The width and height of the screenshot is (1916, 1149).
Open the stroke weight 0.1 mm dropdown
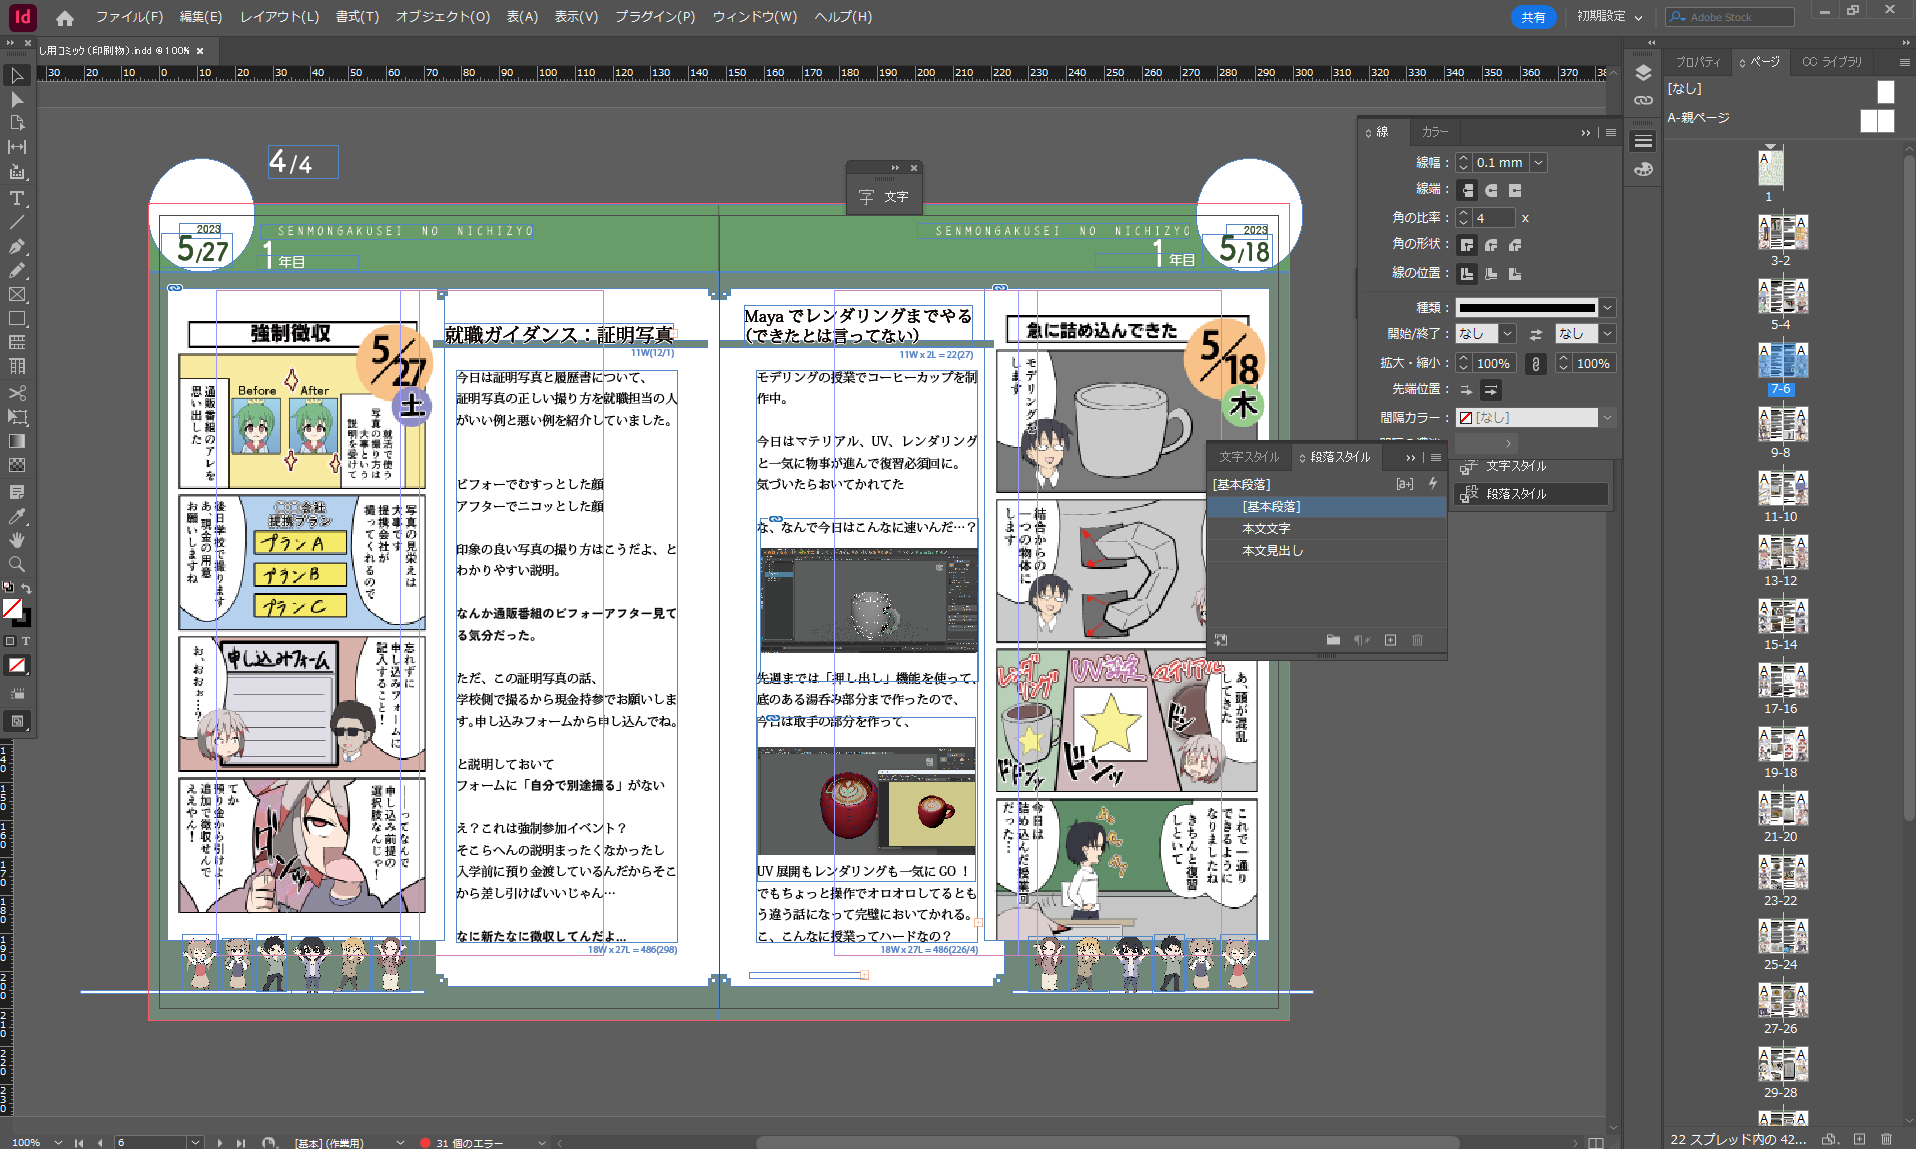click(1539, 163)
